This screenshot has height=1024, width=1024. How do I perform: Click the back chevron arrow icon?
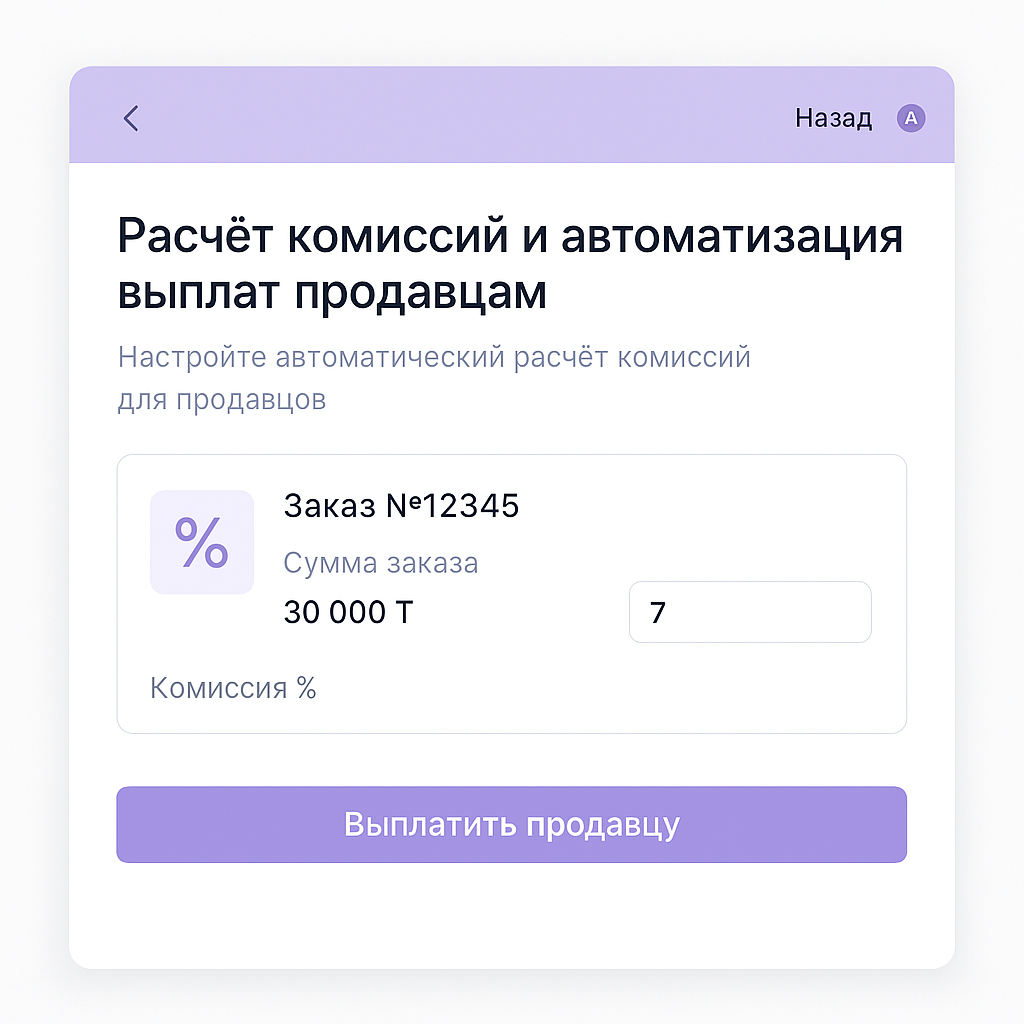click(x=131, y=118)
